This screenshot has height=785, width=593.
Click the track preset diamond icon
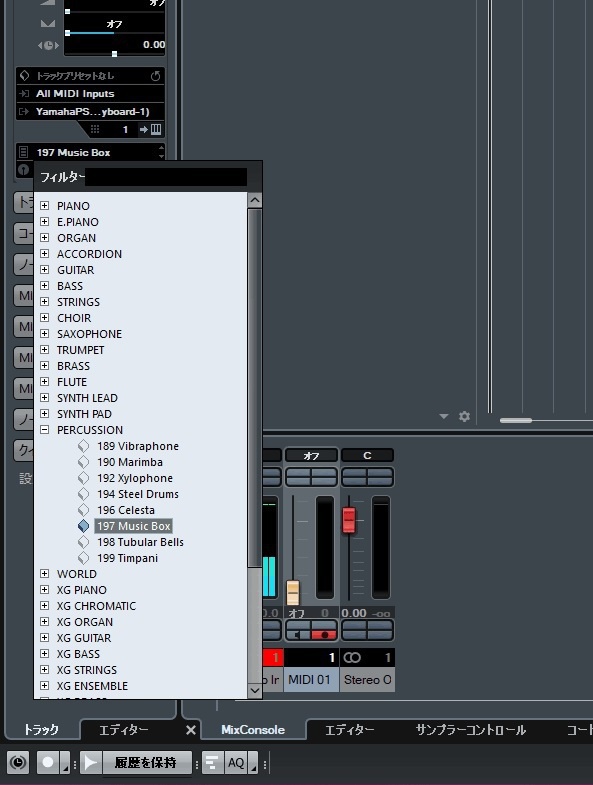point(24,76)
